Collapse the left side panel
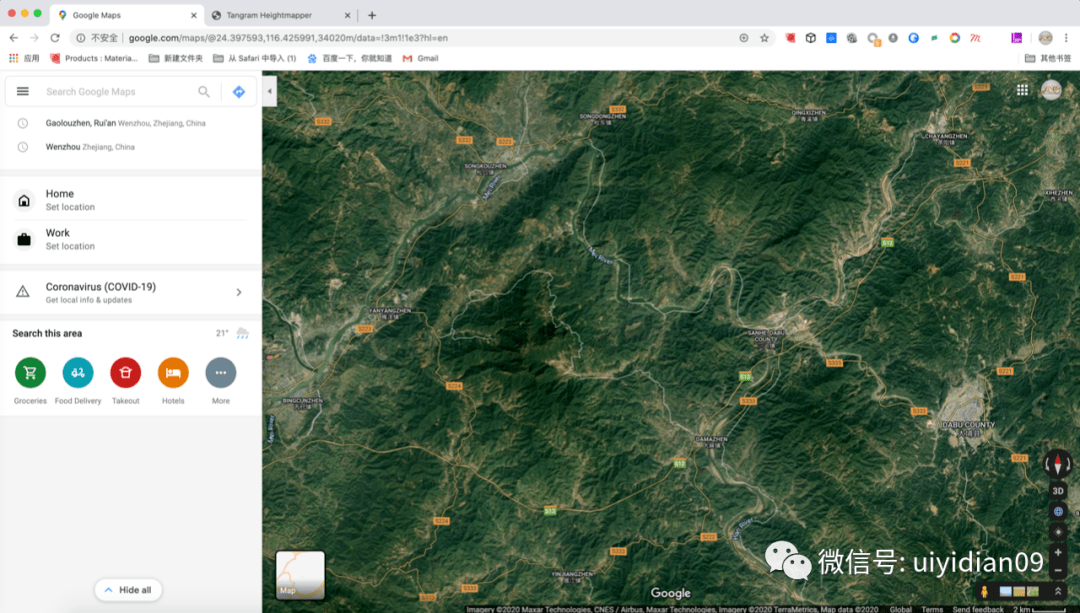The height and width of the screenshot is (613, 1080). tap(269, 91)
